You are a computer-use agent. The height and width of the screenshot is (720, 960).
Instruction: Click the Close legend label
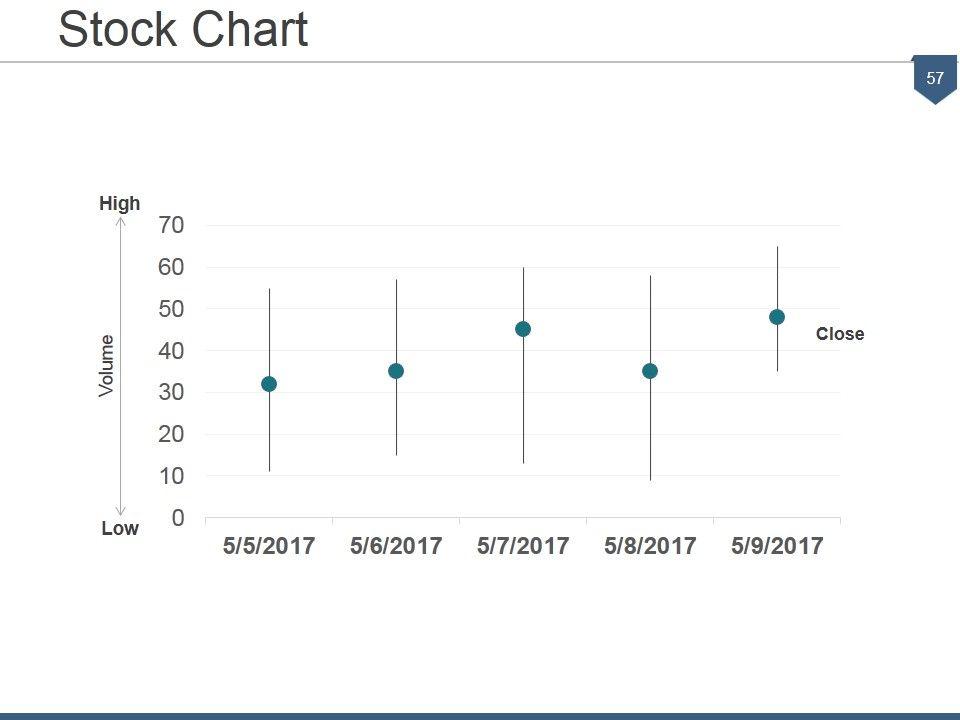click(x=839, y=334)
